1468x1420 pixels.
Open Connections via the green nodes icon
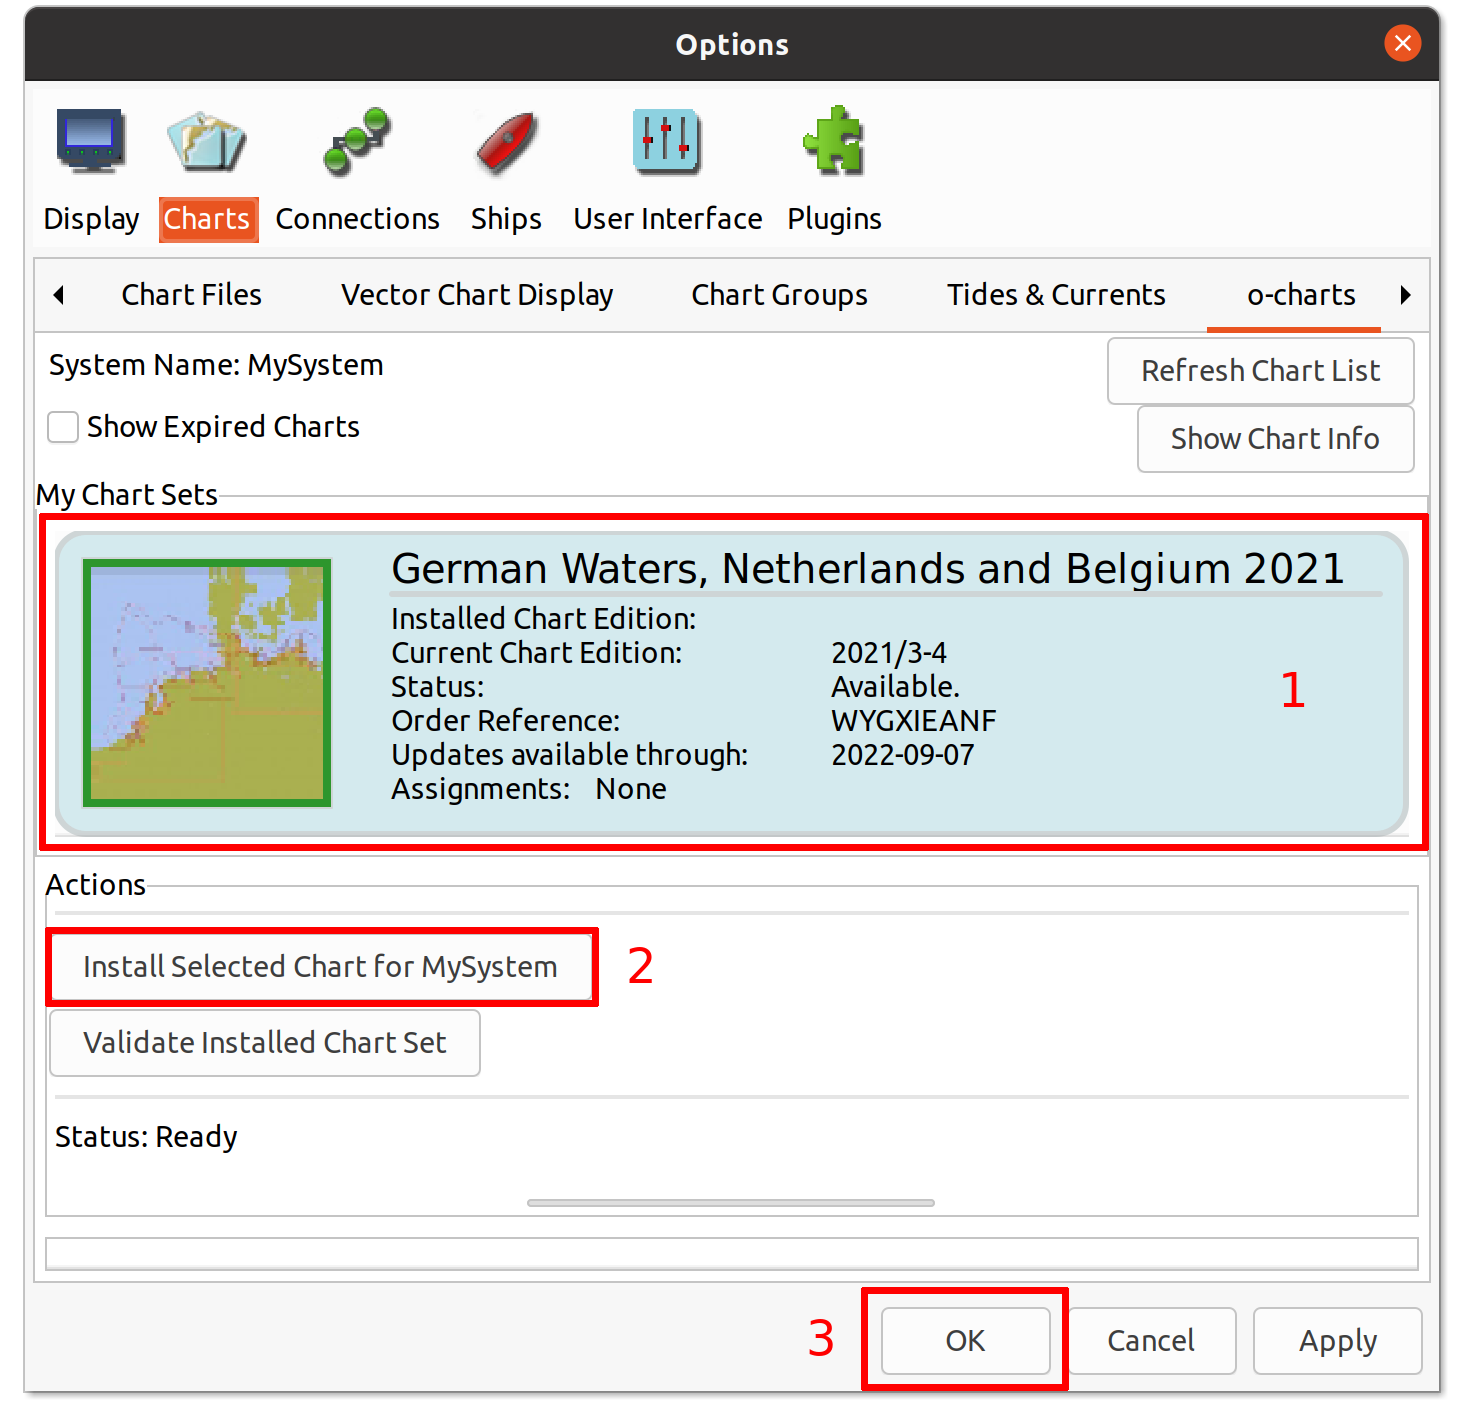click(357, 141)
